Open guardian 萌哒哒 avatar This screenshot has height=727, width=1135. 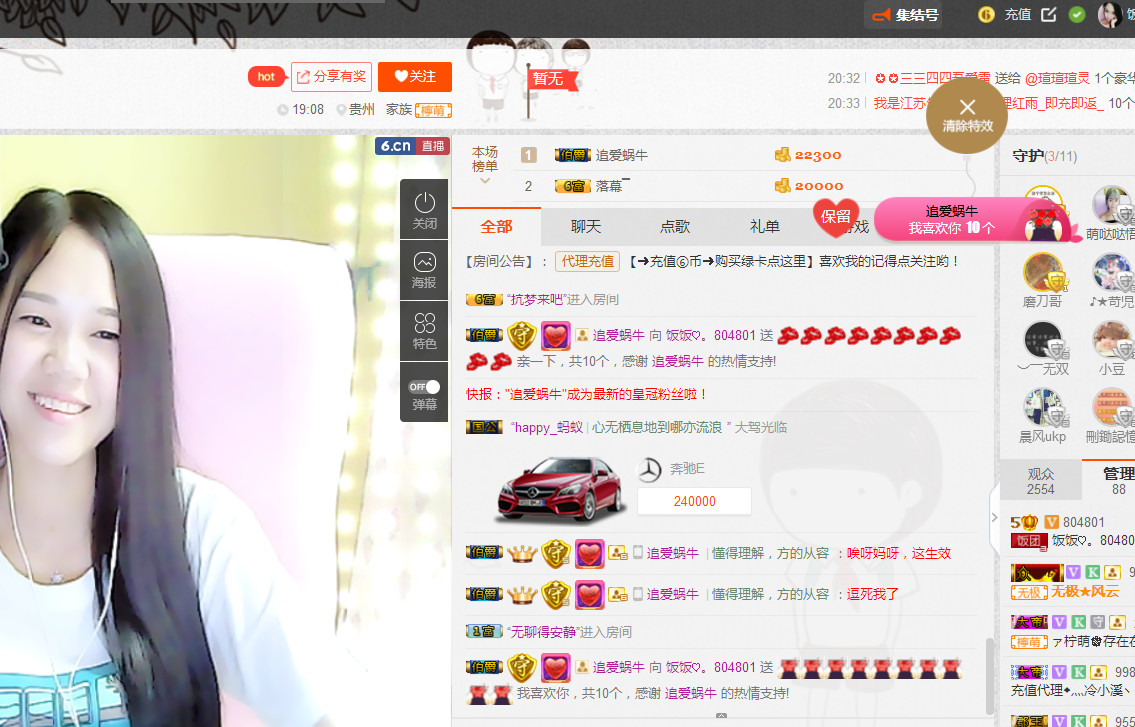coord(1112,204)
